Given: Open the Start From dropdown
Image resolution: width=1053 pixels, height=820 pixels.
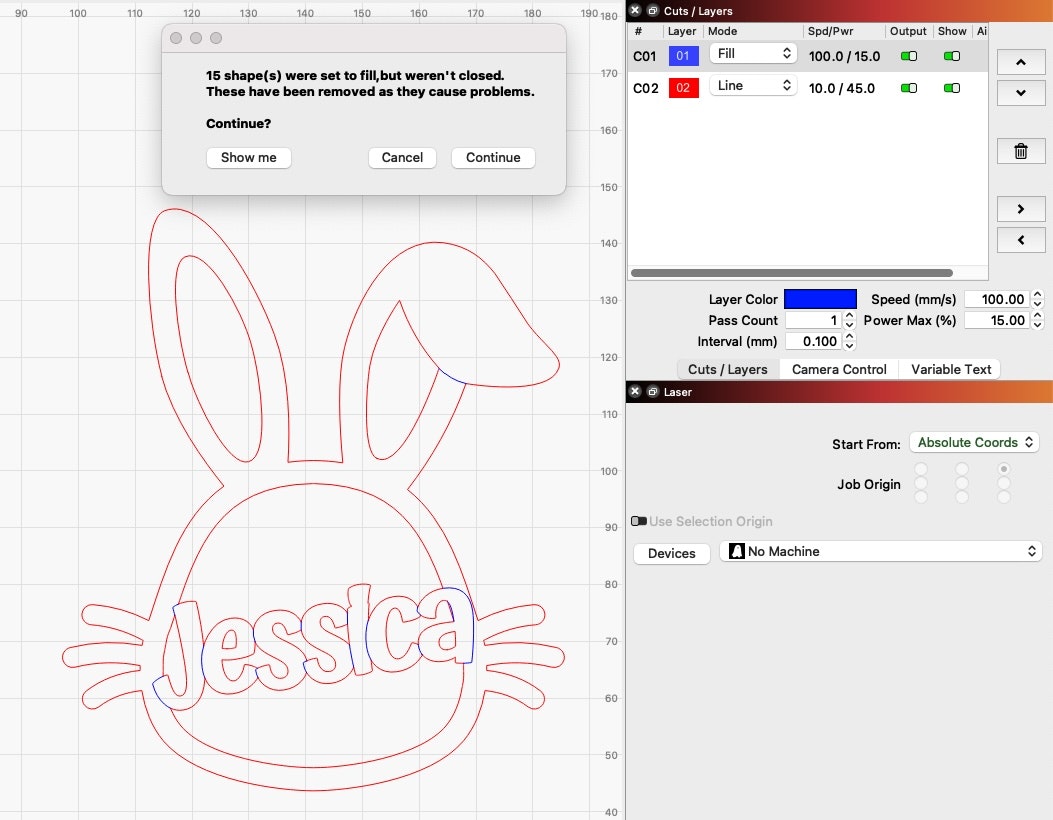Looking at the screenshot, I should [973, 442].
